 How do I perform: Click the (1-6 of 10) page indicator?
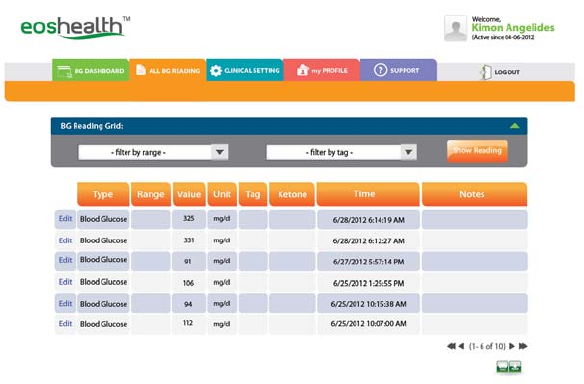click(487, 346)
